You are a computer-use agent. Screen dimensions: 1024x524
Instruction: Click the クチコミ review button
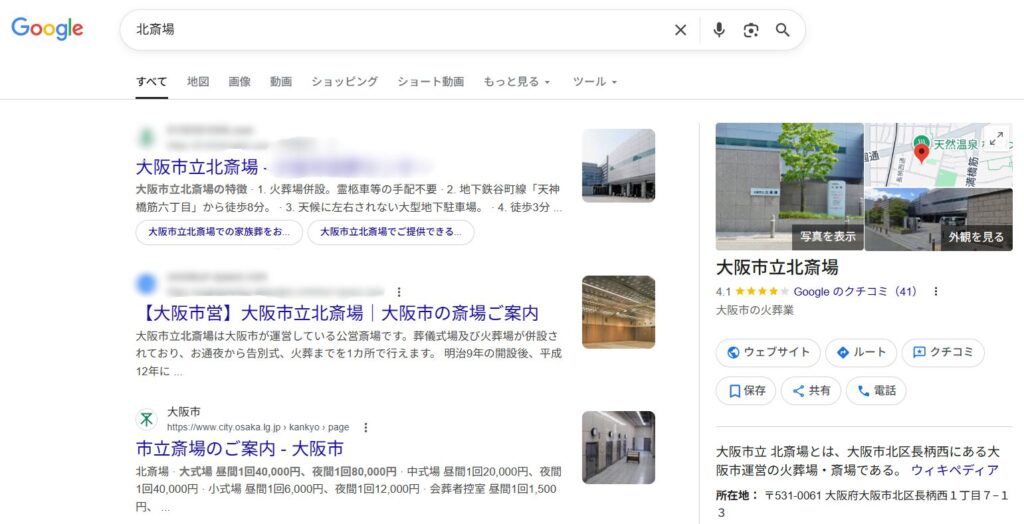943,352
